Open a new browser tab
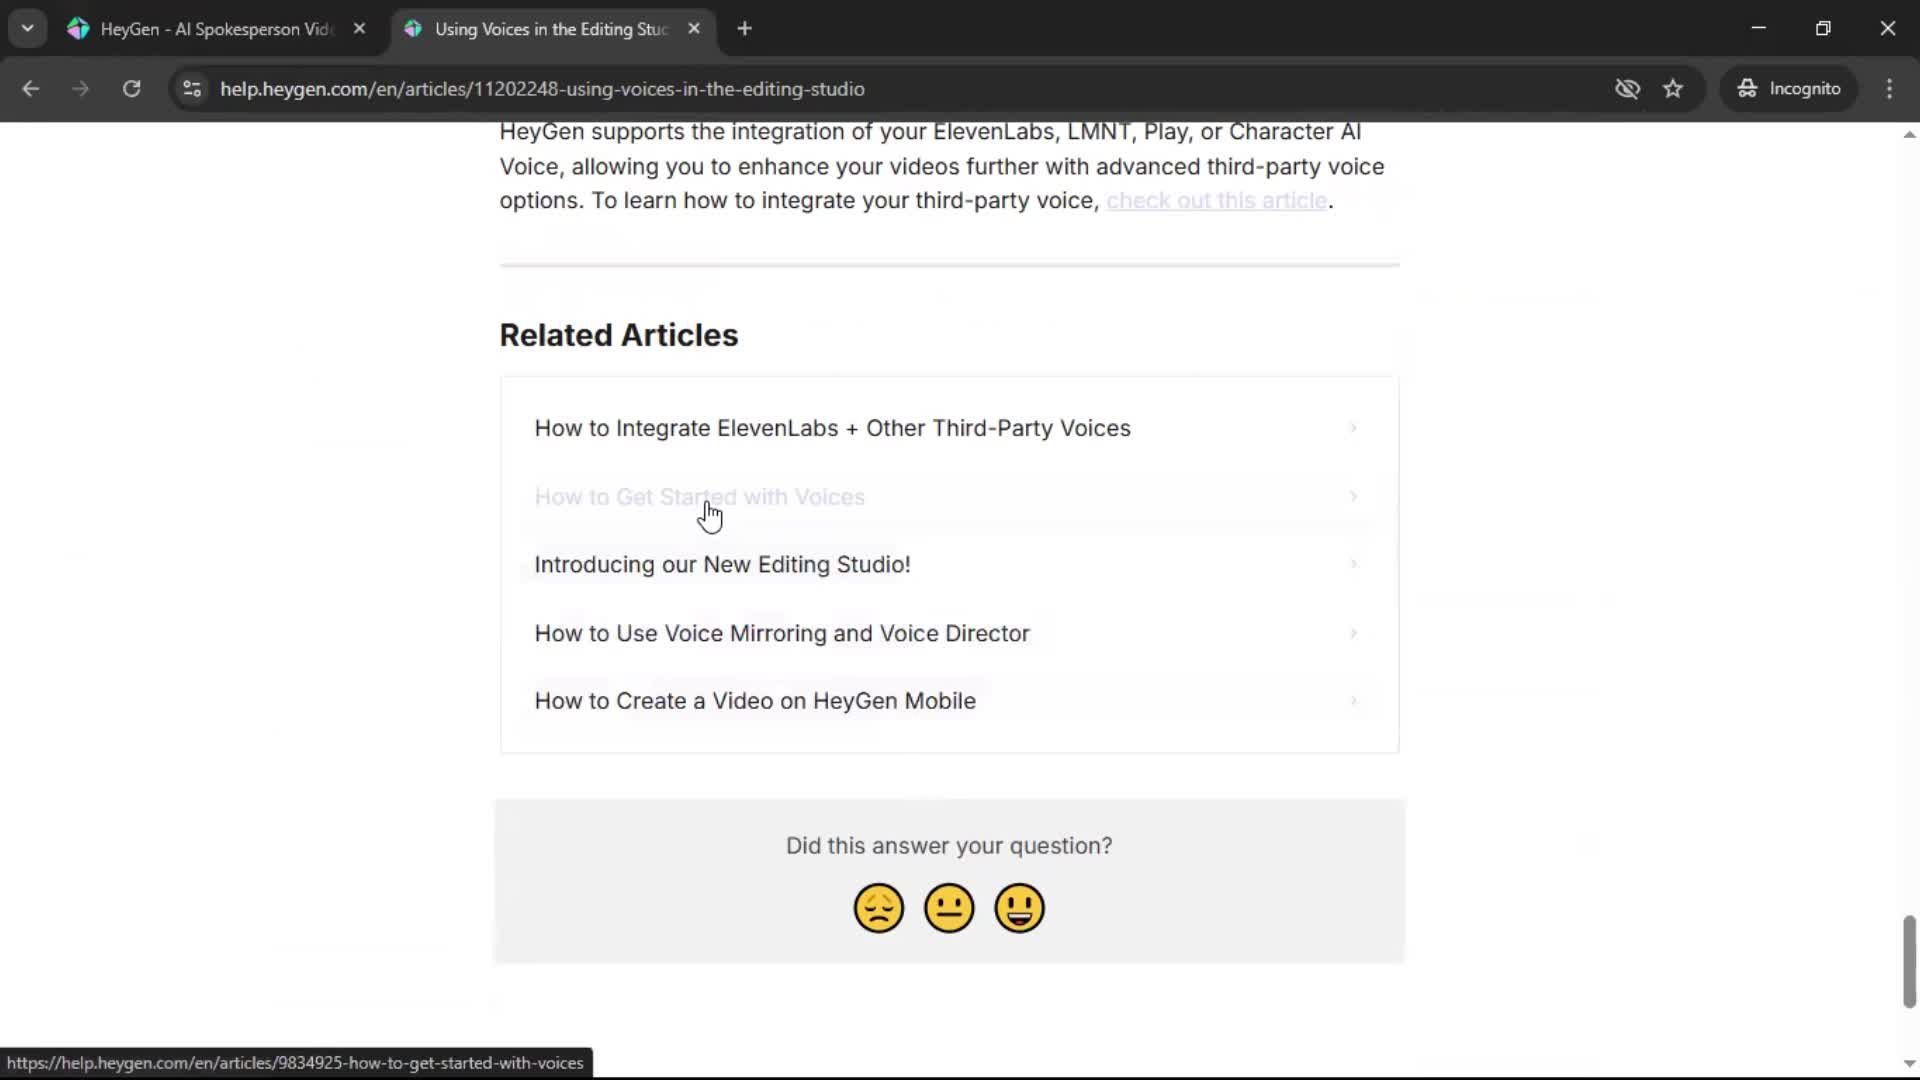The width and height of the screenshot is (1920, 1080). coord(744,29)
